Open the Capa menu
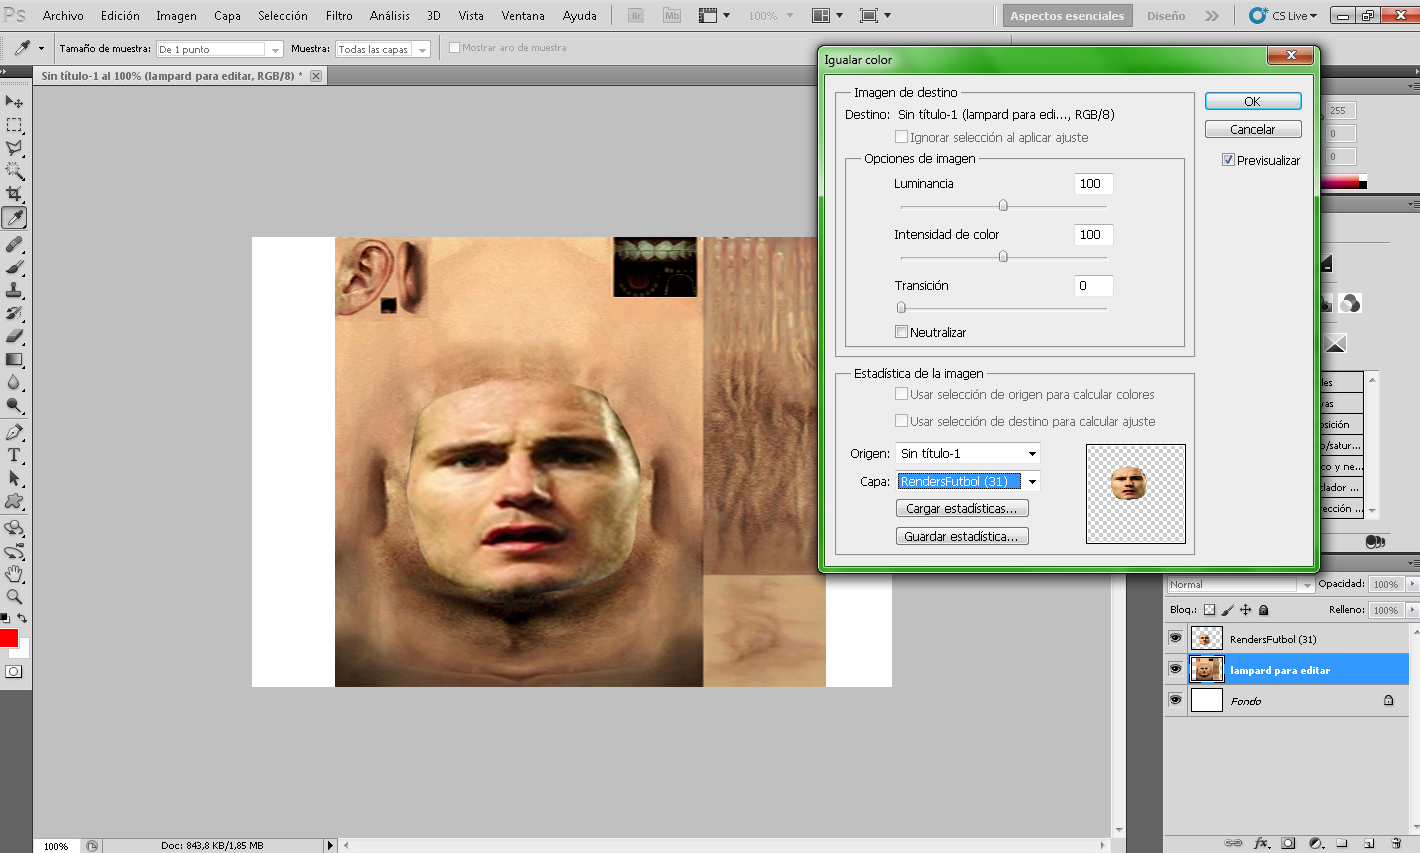This screenshot has height=853, width=1420. point(227,16)
